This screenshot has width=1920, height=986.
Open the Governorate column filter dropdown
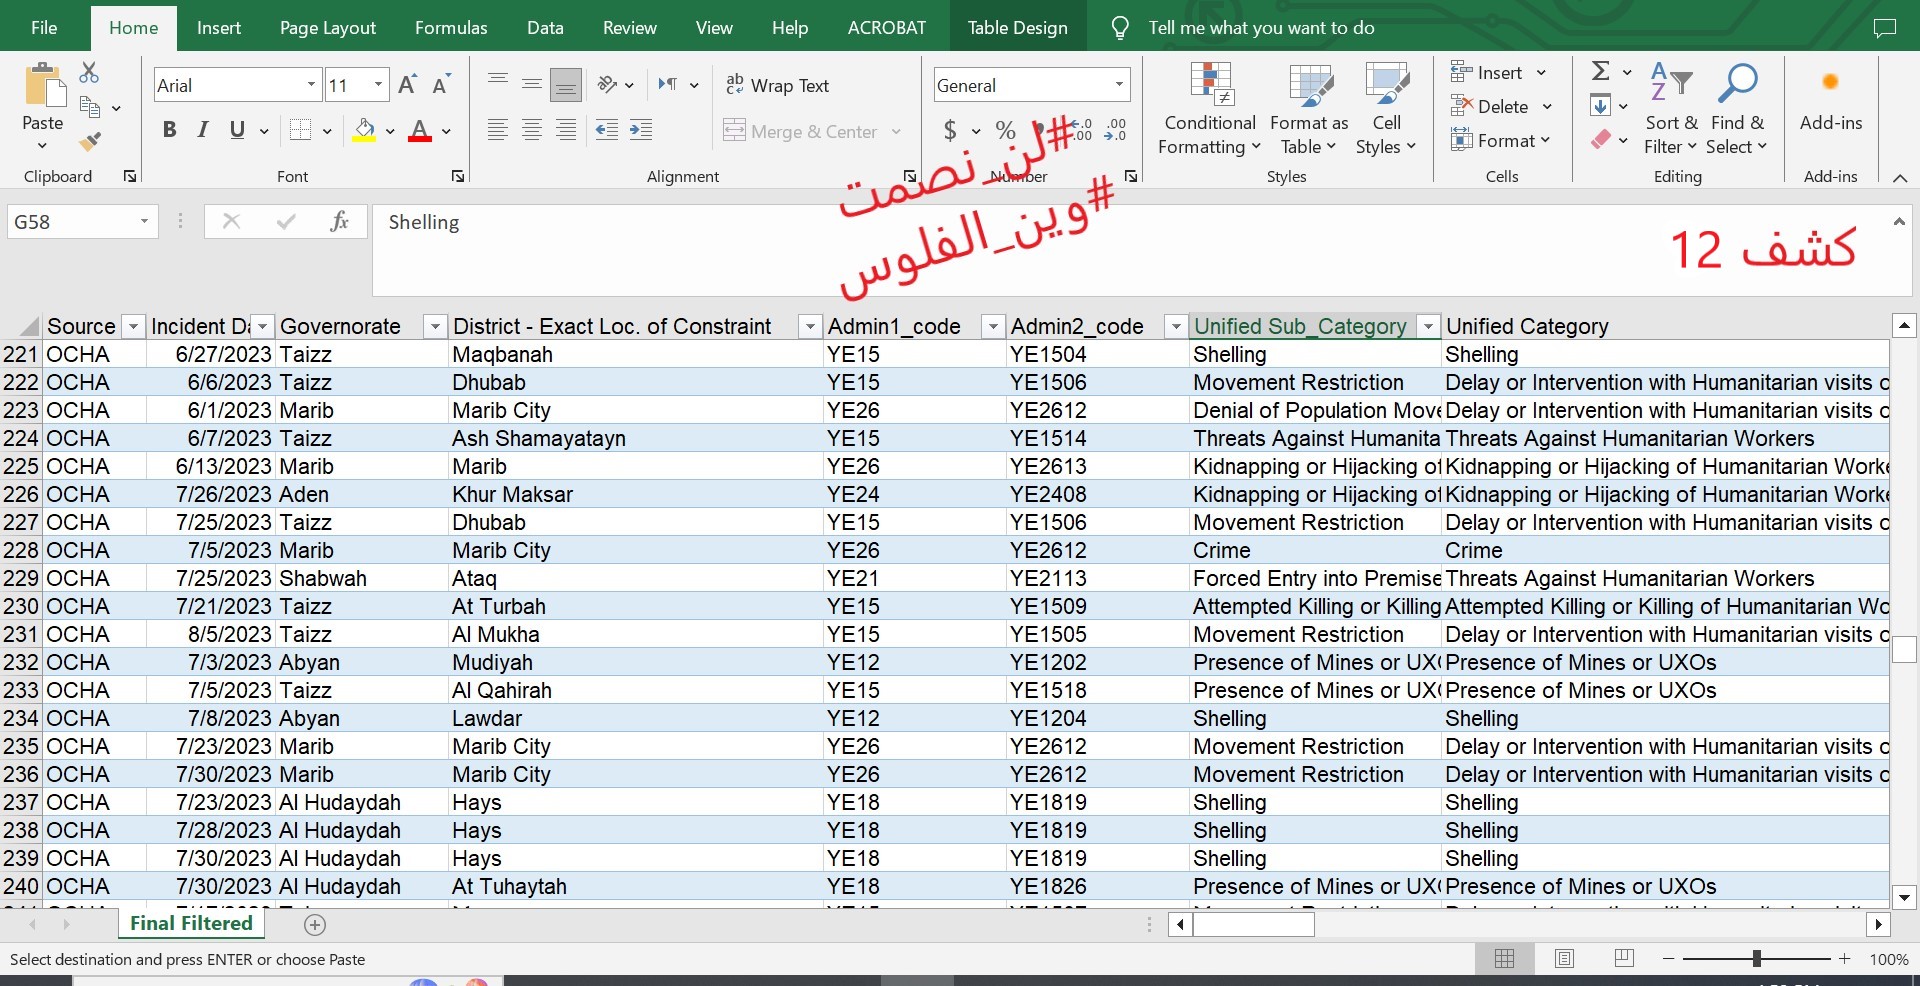pyautogui.click(x=434, y=326)
